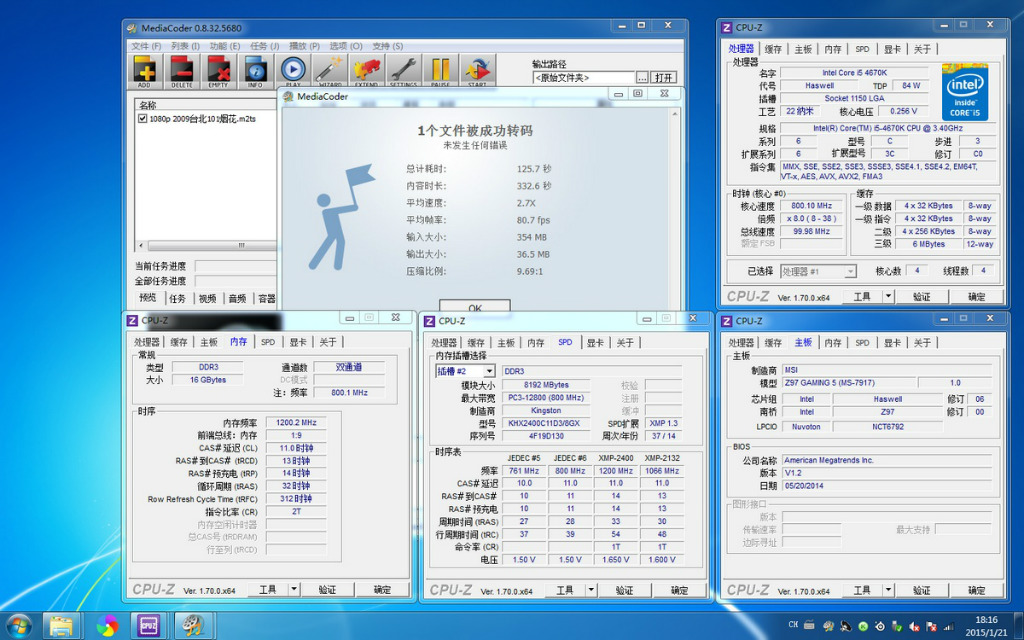Screen dimensions: 1024x640
Task: Expand 工具 dropdown arrow in processor CPU-Z window
Action: point(888,296)
